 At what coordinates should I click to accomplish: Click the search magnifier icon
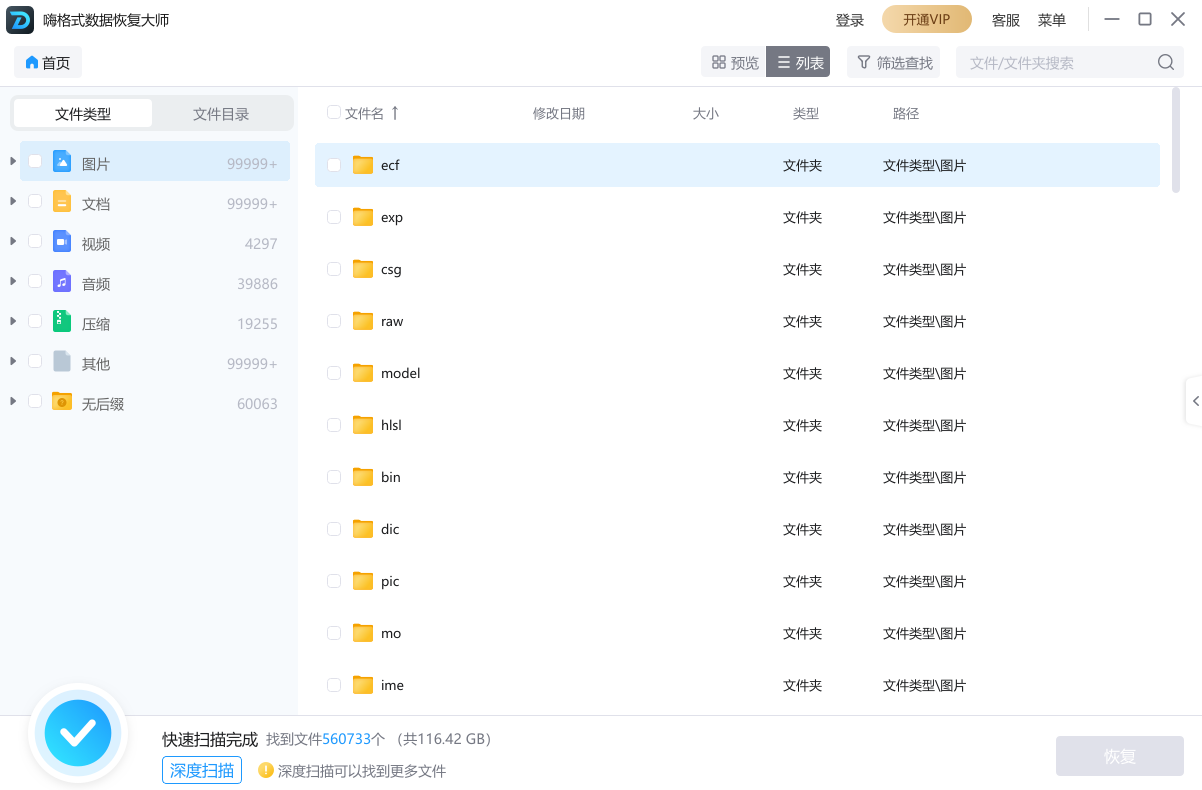coord(1165,61)
